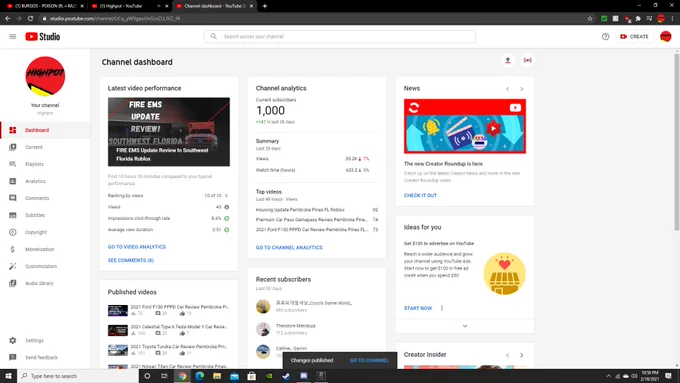Go to previous News card

point(507,89)
